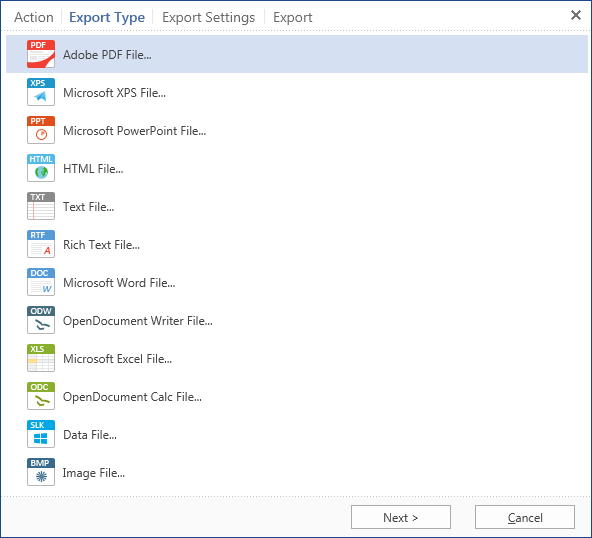Pick the green XLS Excel icon

[41, 358]
